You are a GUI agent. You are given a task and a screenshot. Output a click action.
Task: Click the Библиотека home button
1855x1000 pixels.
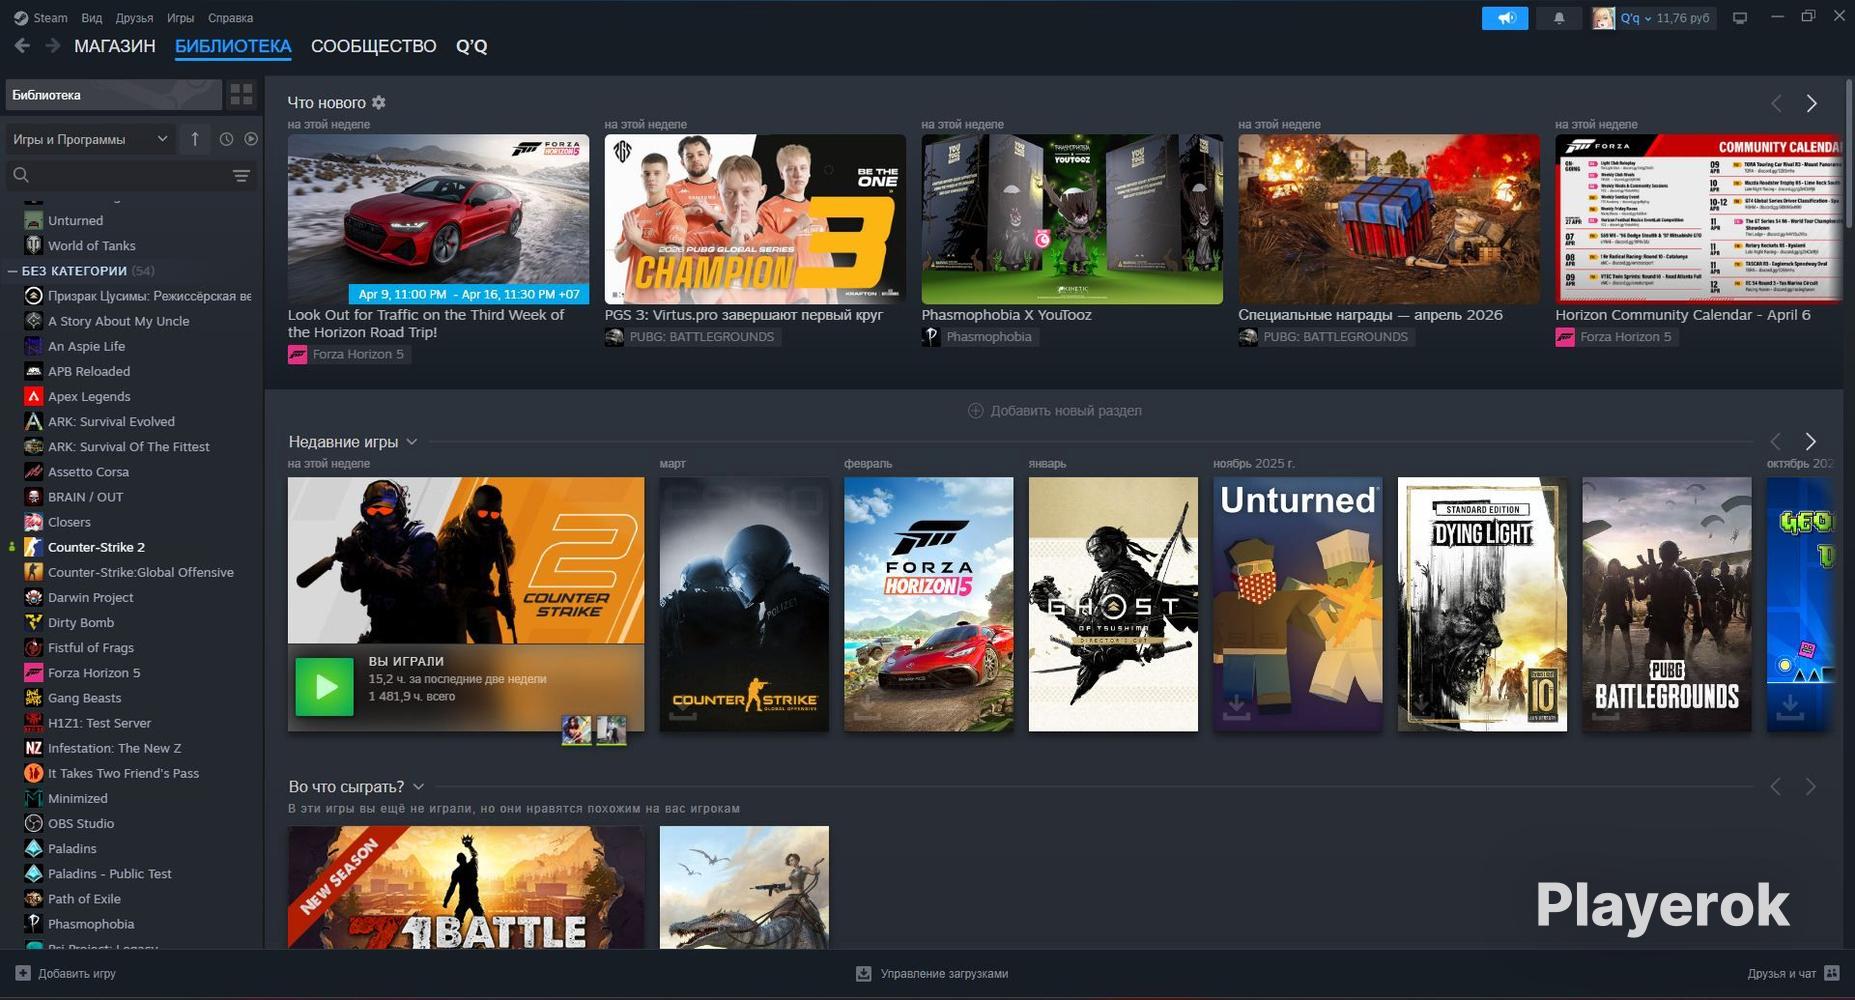pyautogui.click(x=114, y=95)
